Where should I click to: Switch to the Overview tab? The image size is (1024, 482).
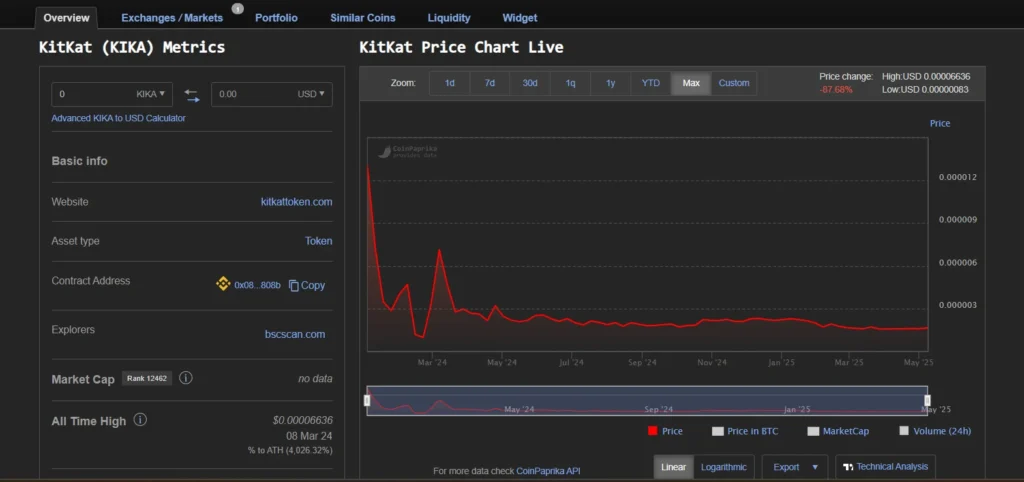click(x=66, y=18)
